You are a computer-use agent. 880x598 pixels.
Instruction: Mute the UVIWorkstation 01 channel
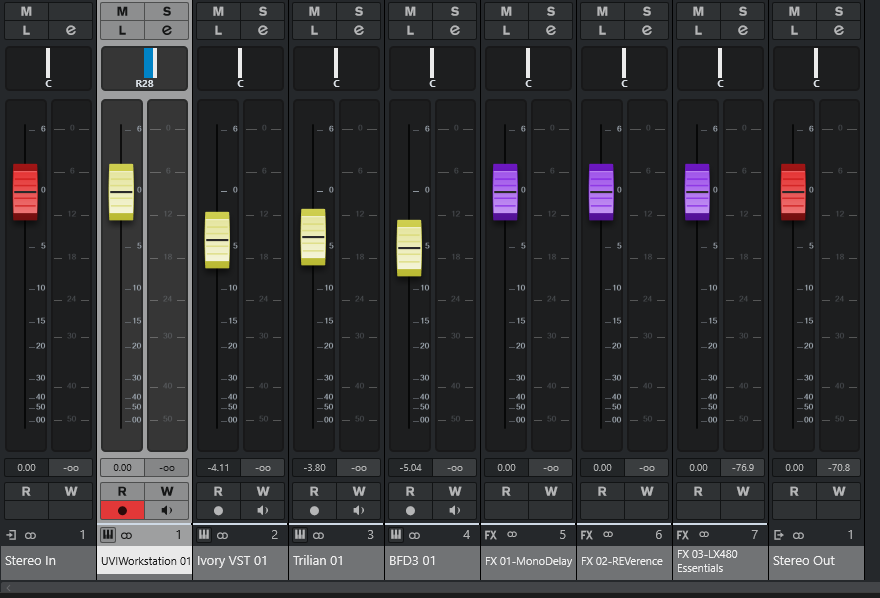[122, 11]
